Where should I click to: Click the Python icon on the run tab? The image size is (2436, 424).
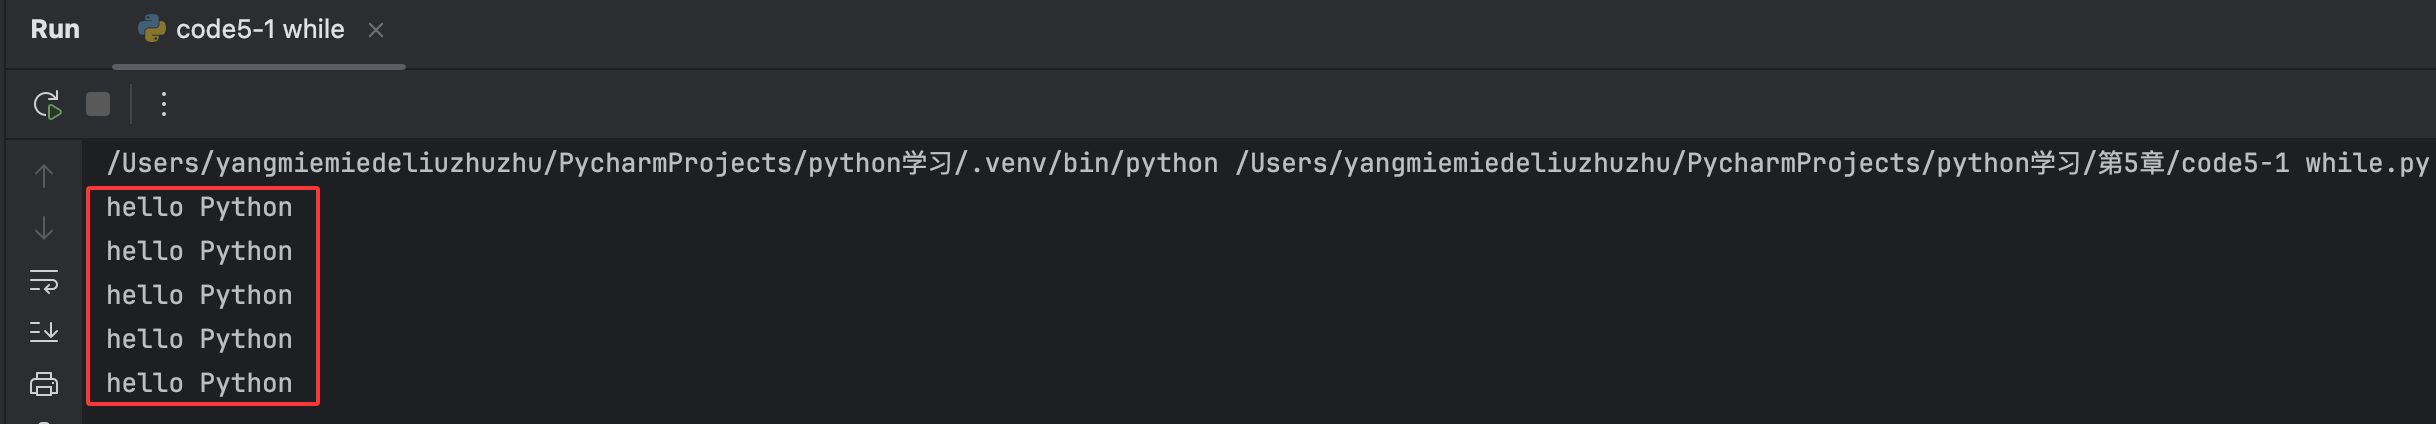pos(152,30)
